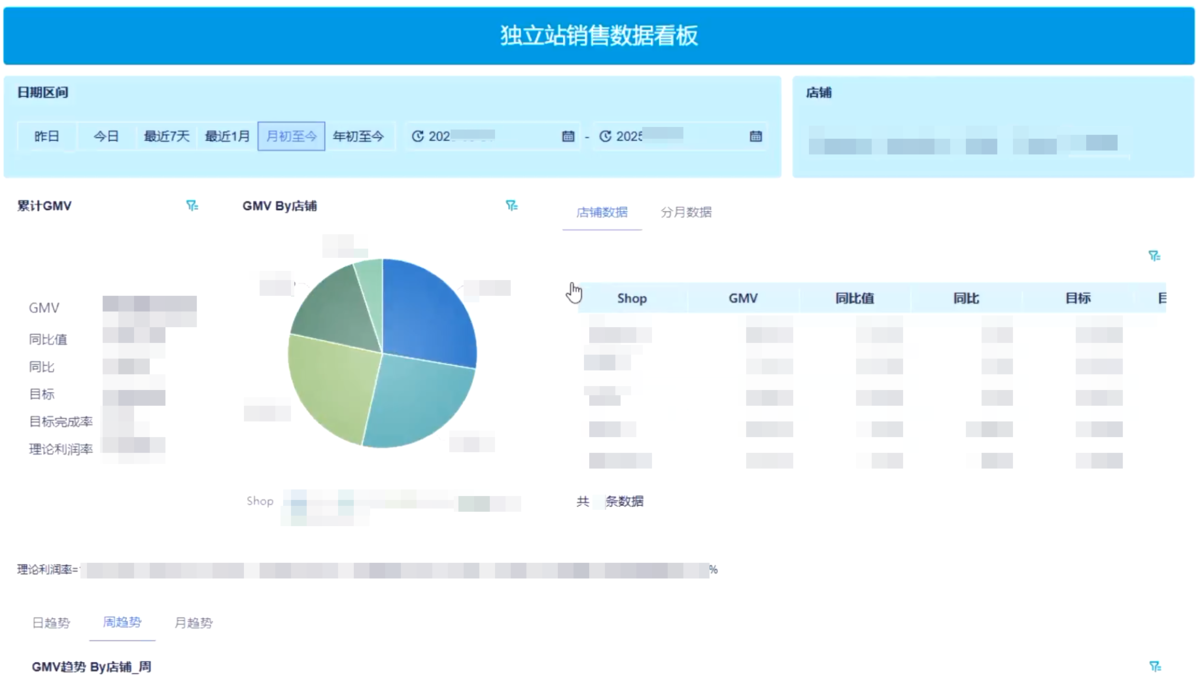Click the clock icon in the start date field
This screenshot has height=693, width=1200.
418,137
